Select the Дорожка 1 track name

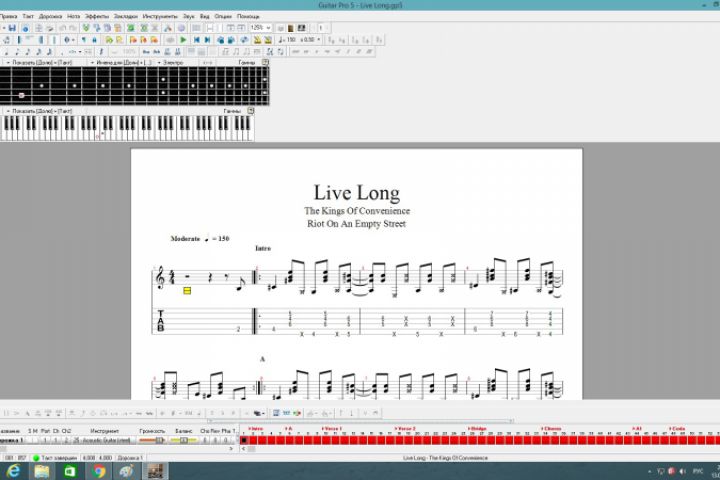[11, 440]
